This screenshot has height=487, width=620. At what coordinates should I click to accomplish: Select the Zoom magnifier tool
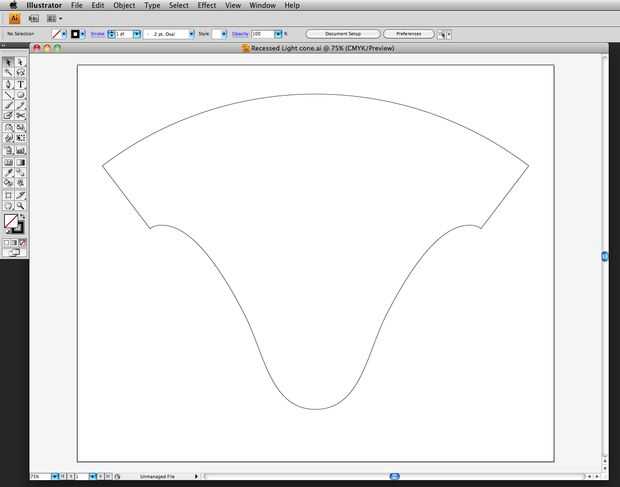[21, 206]
